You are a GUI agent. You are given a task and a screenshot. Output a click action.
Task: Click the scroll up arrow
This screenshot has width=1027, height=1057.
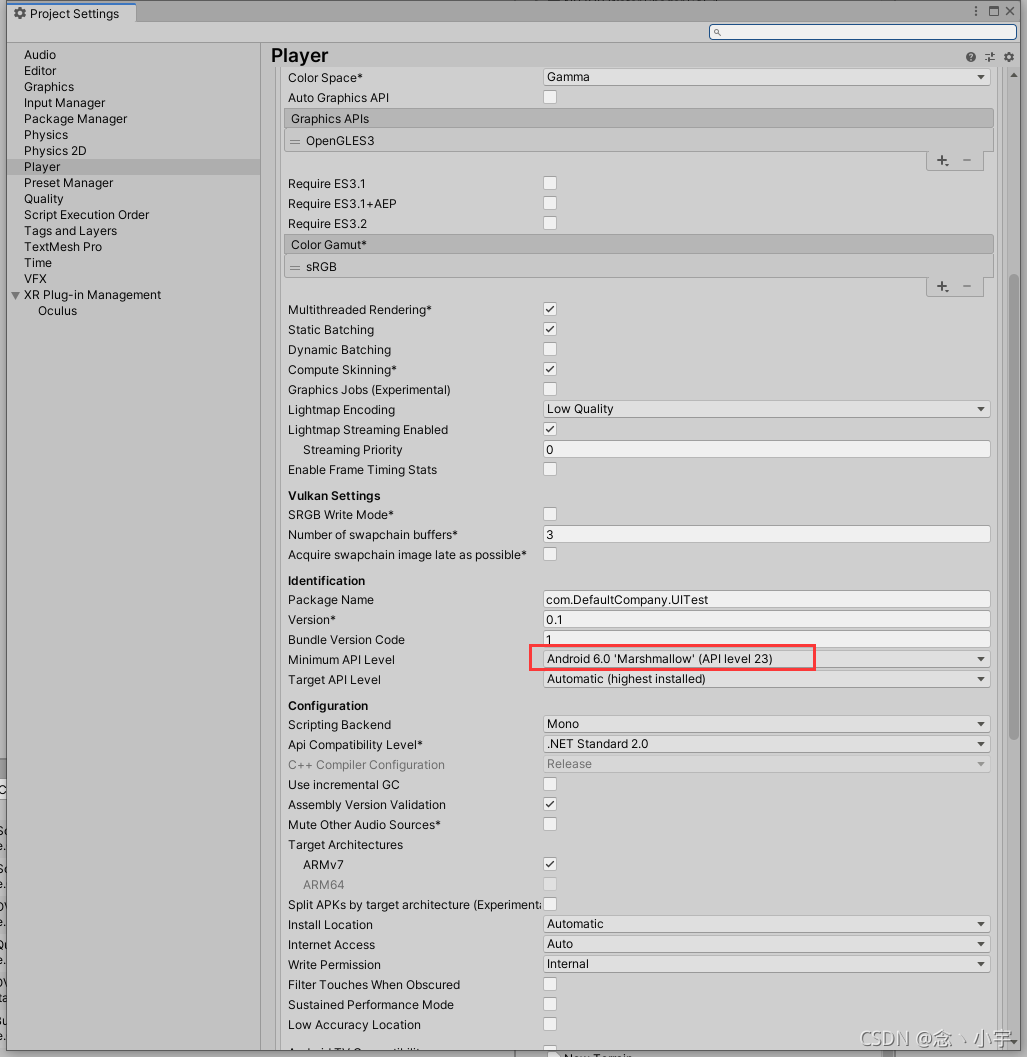point(1014,75)
